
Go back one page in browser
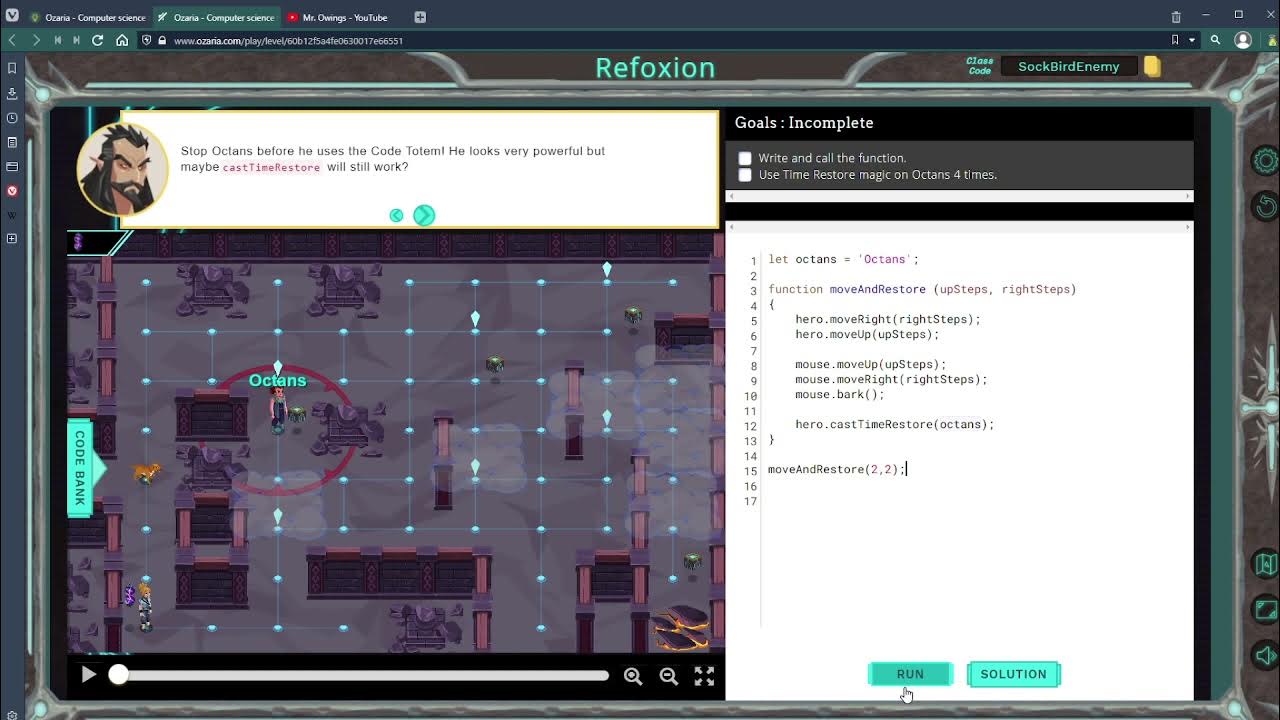(12, 40)
